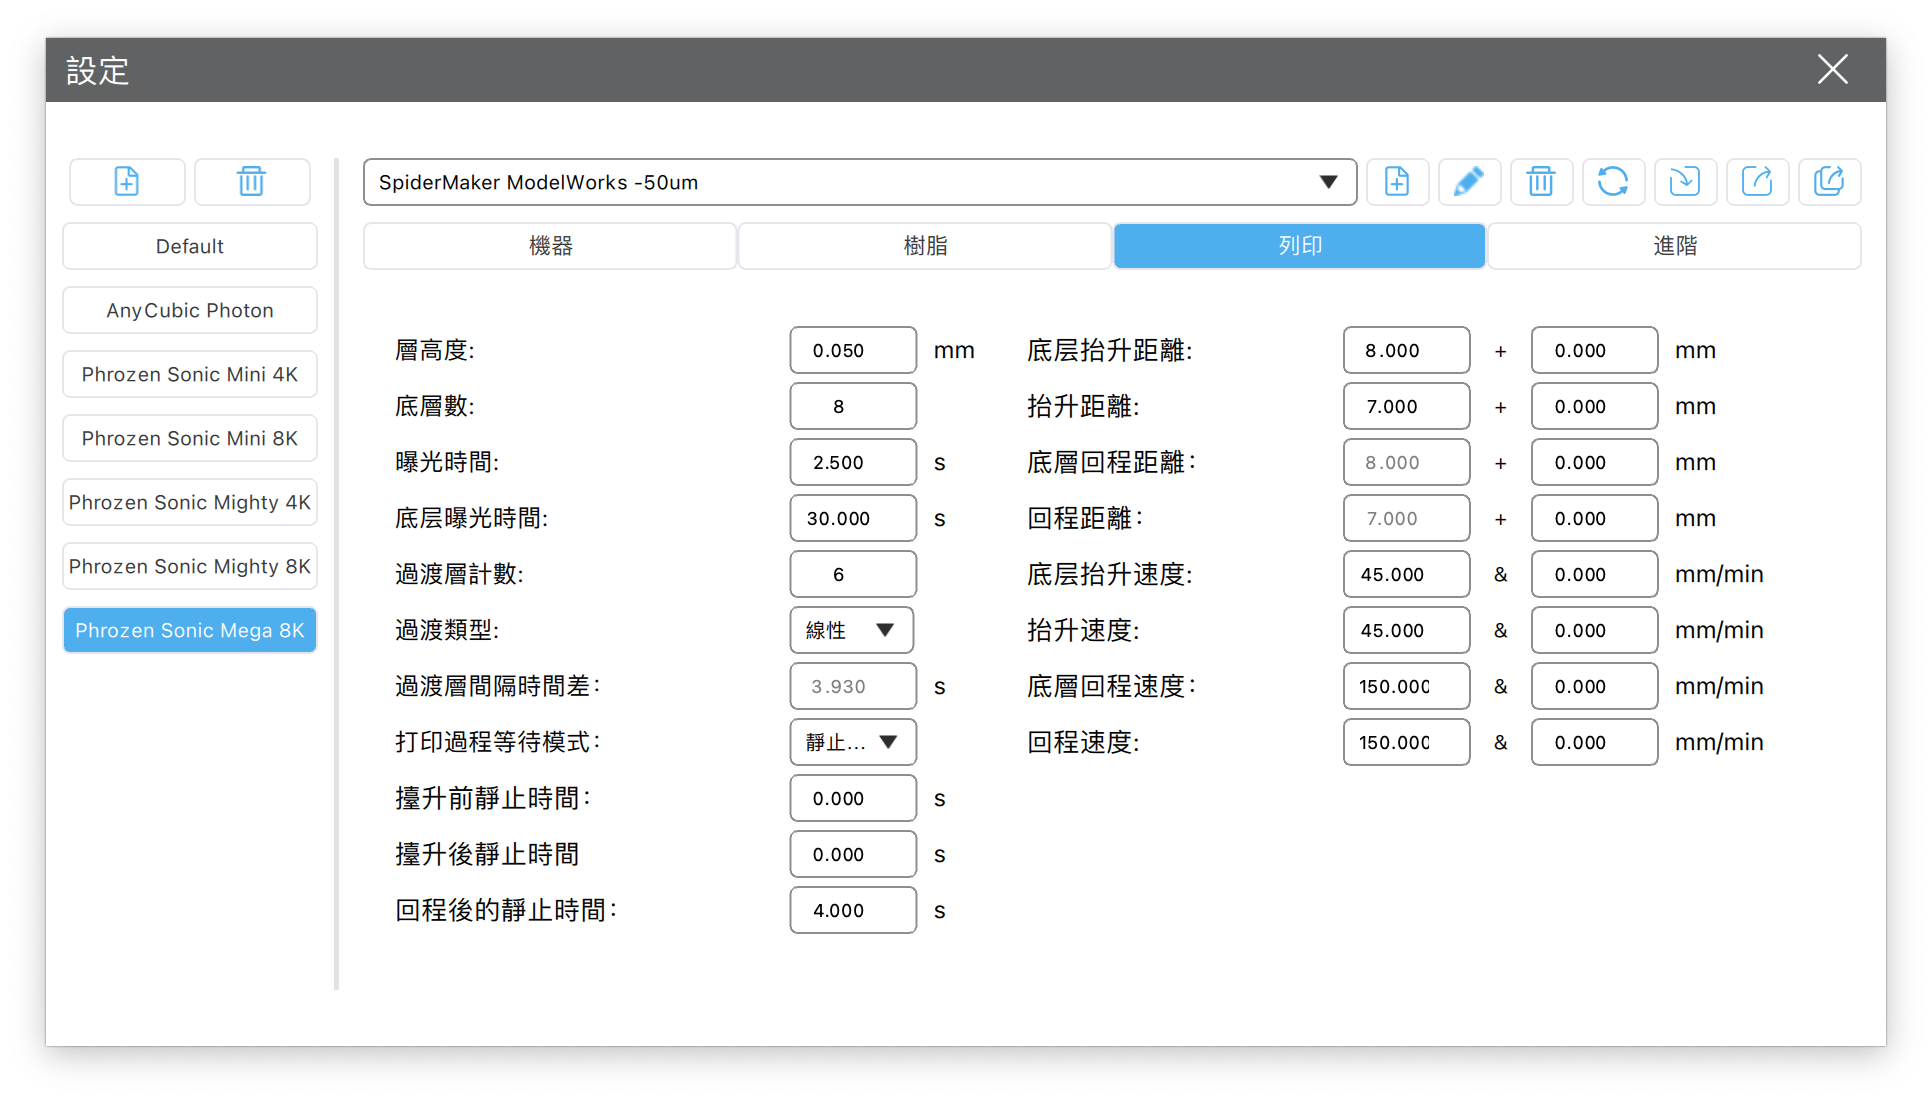
Task: Select Phrozen Sonic Mighty 8K printer
Action: [190, 566]
